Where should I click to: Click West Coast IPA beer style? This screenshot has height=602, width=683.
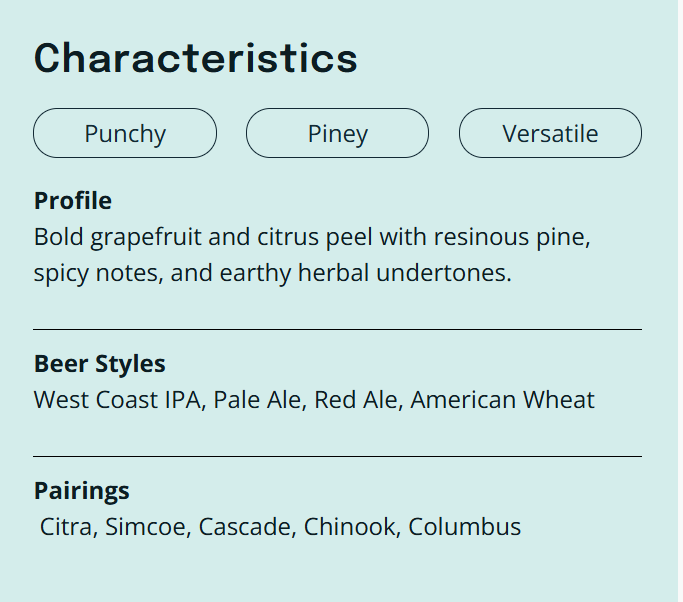120,400
